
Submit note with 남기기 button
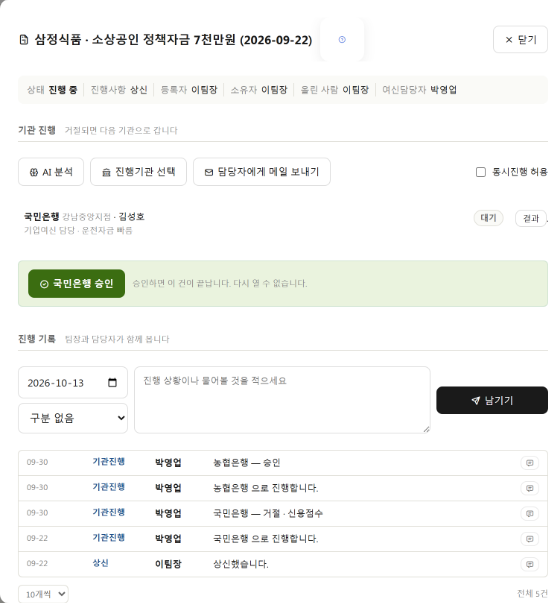(492, 400)
